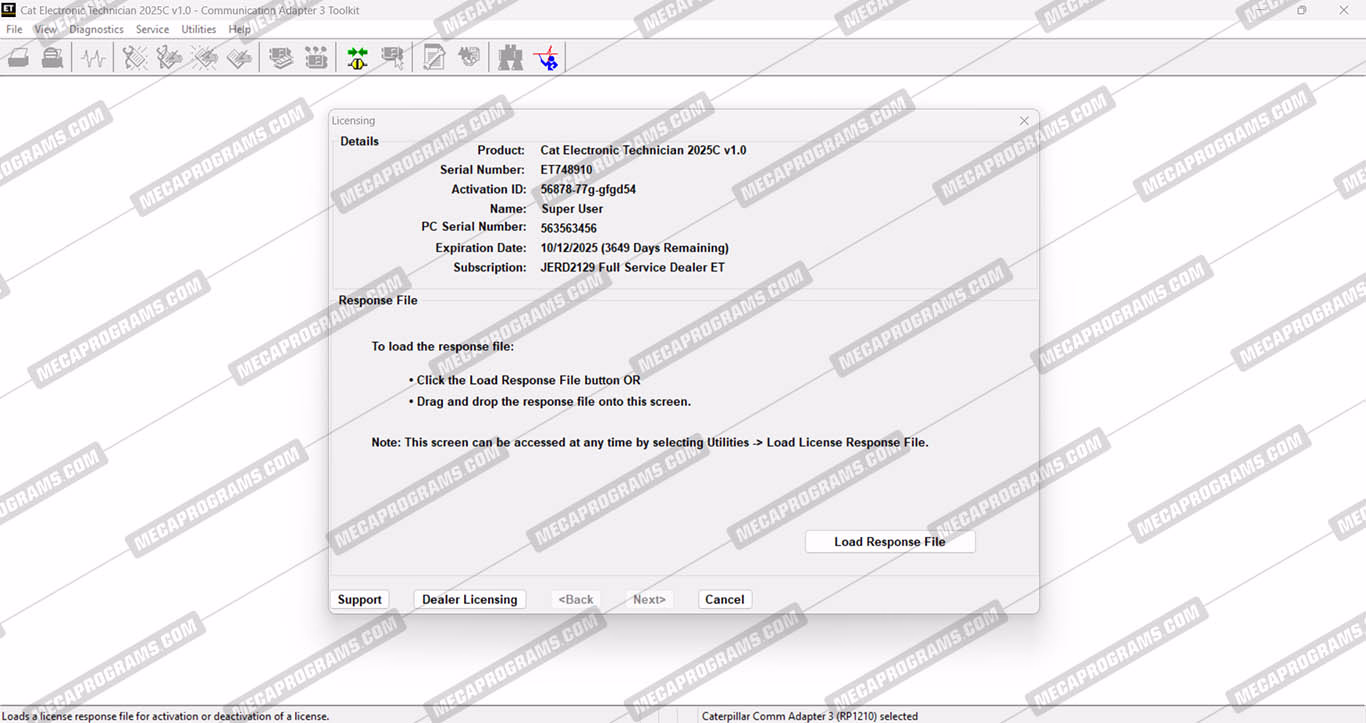1366x723 pixels.
Task: Click the green arrows Connect icon
Action: 357,59
